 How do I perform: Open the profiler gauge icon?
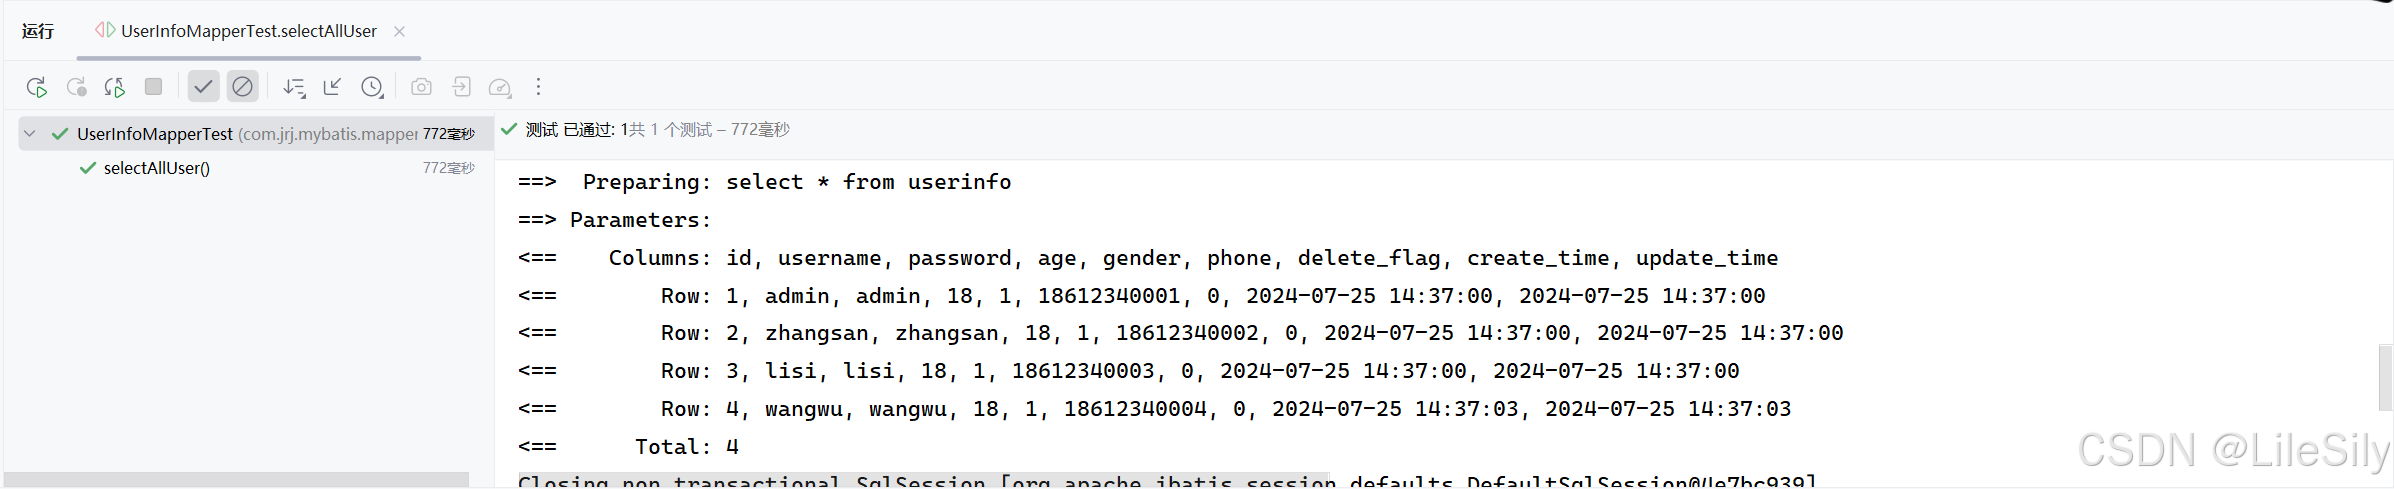click(x=500, y=87)
